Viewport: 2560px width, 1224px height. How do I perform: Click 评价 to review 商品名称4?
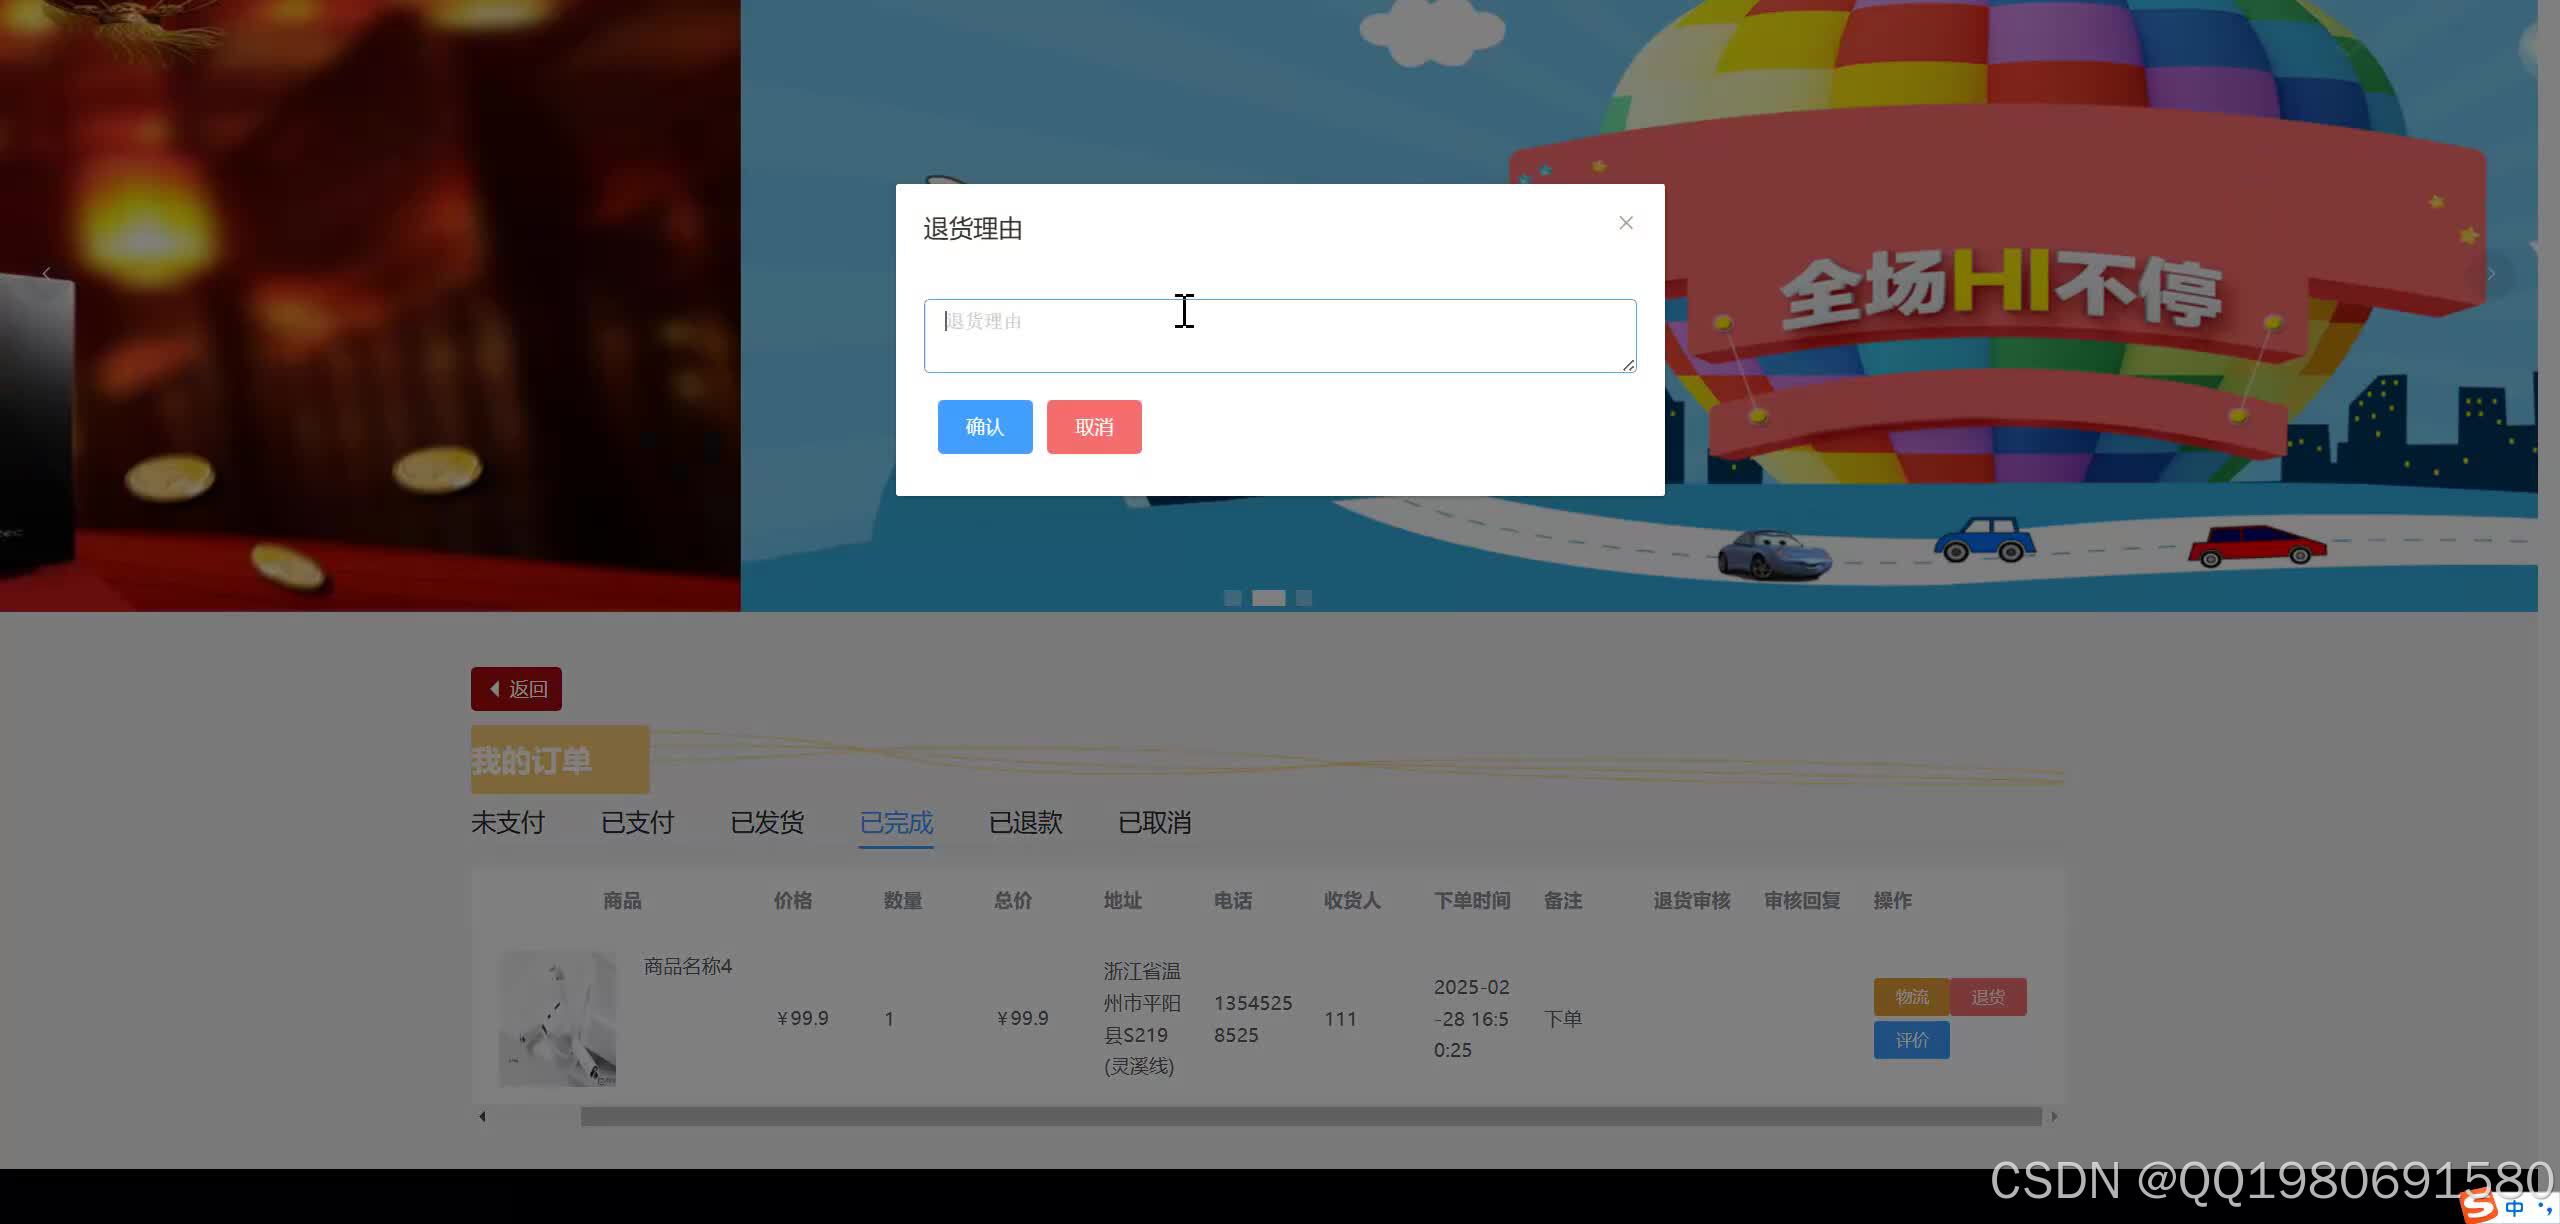(x=1911, y=1040)
